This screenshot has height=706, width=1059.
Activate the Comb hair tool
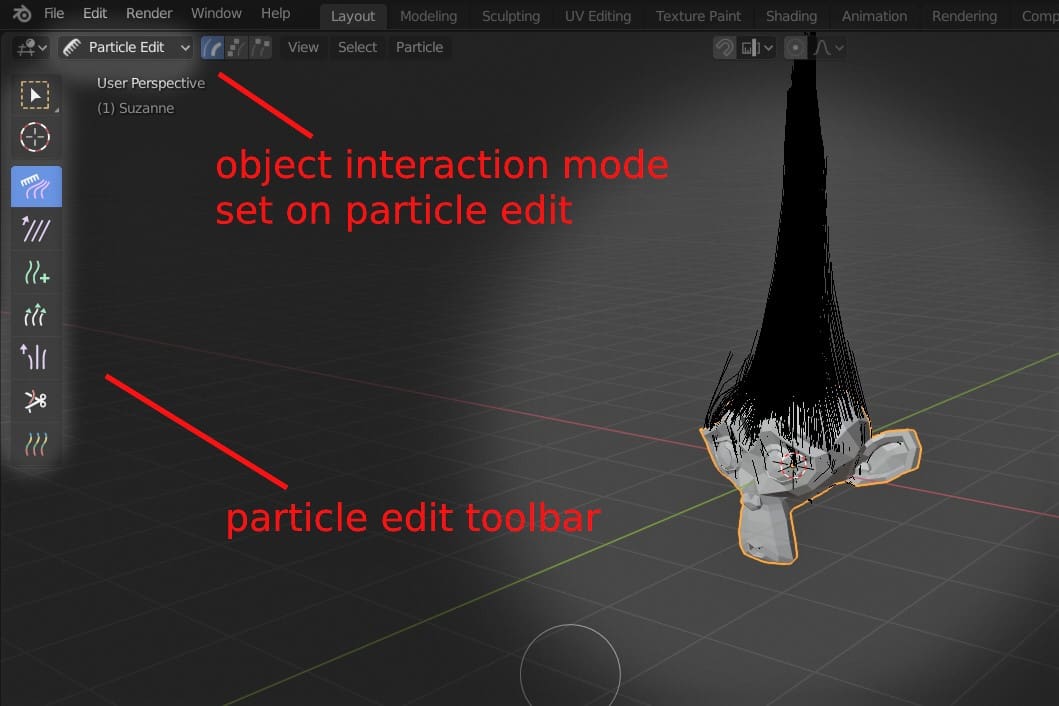point(36,186)
